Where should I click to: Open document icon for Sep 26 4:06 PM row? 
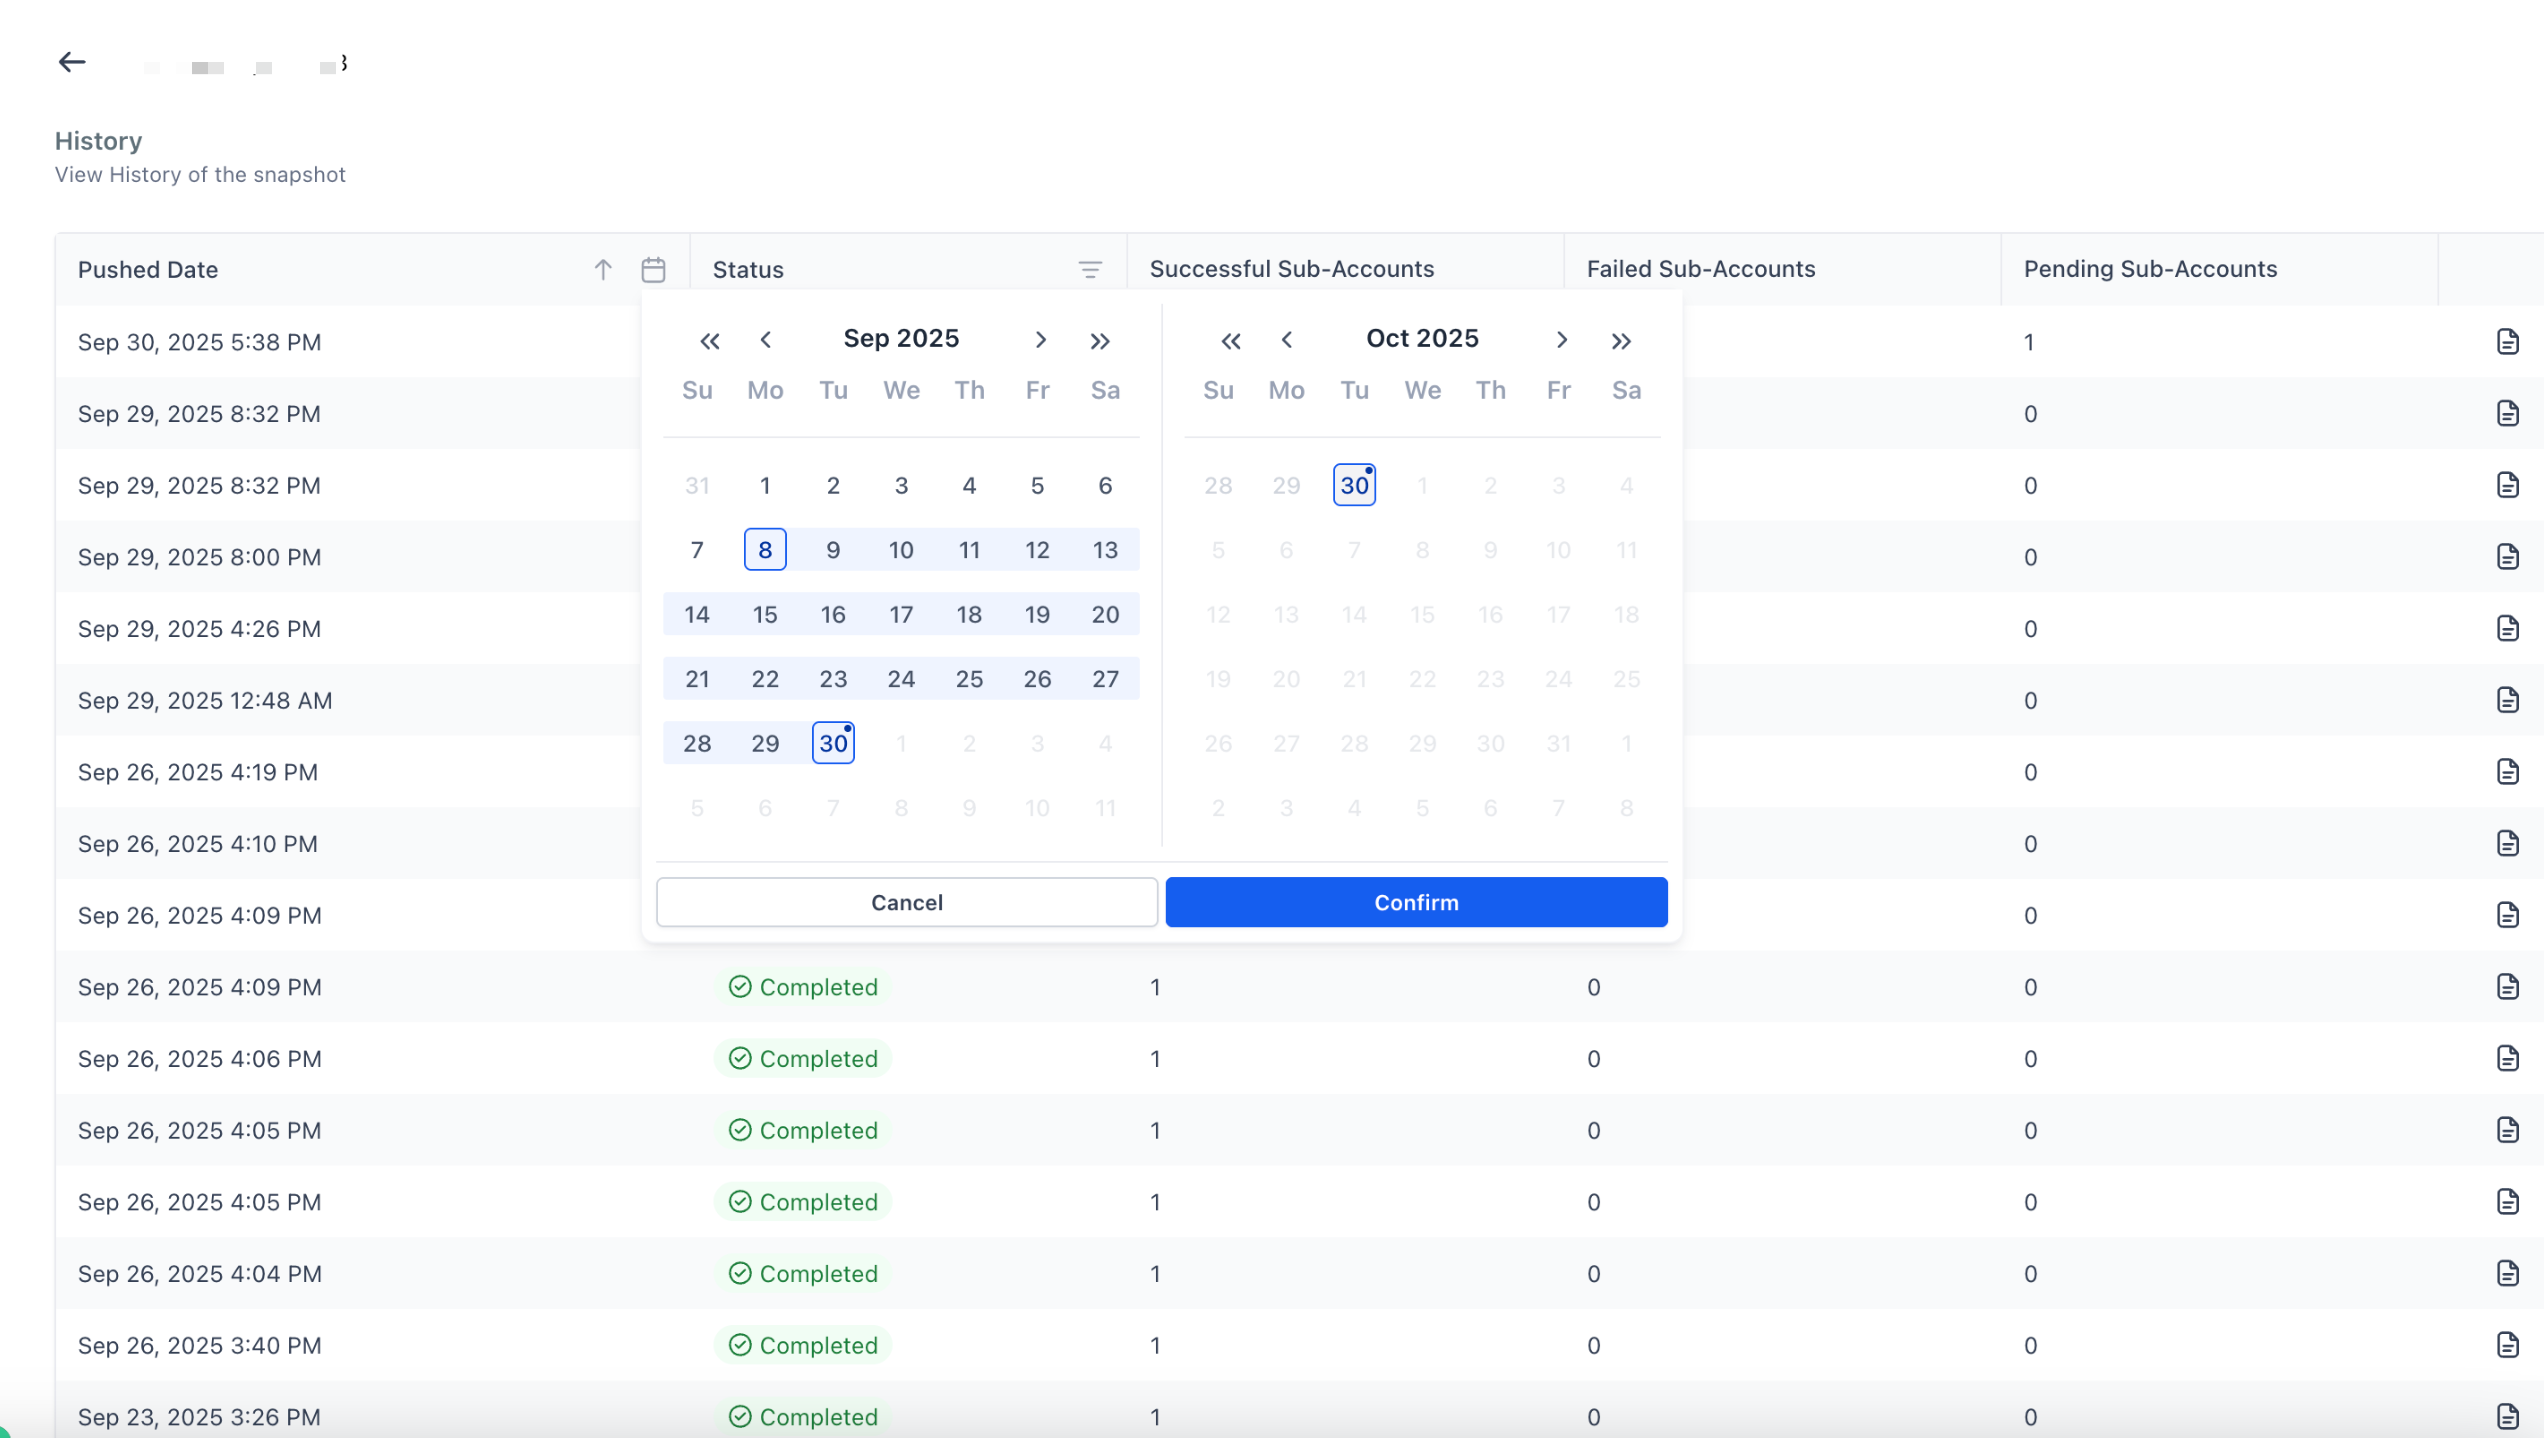(x=2507, y=1058)
